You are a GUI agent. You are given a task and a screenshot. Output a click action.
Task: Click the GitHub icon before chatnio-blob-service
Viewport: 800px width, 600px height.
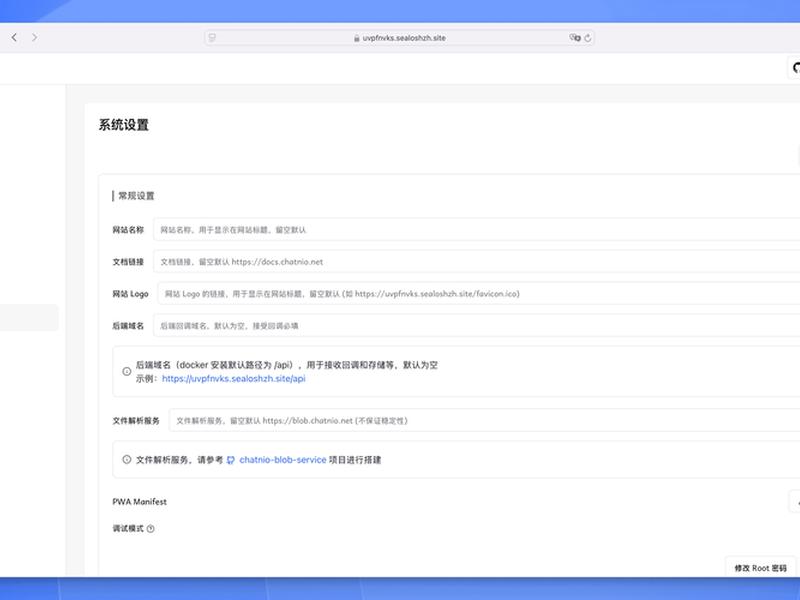231,460
